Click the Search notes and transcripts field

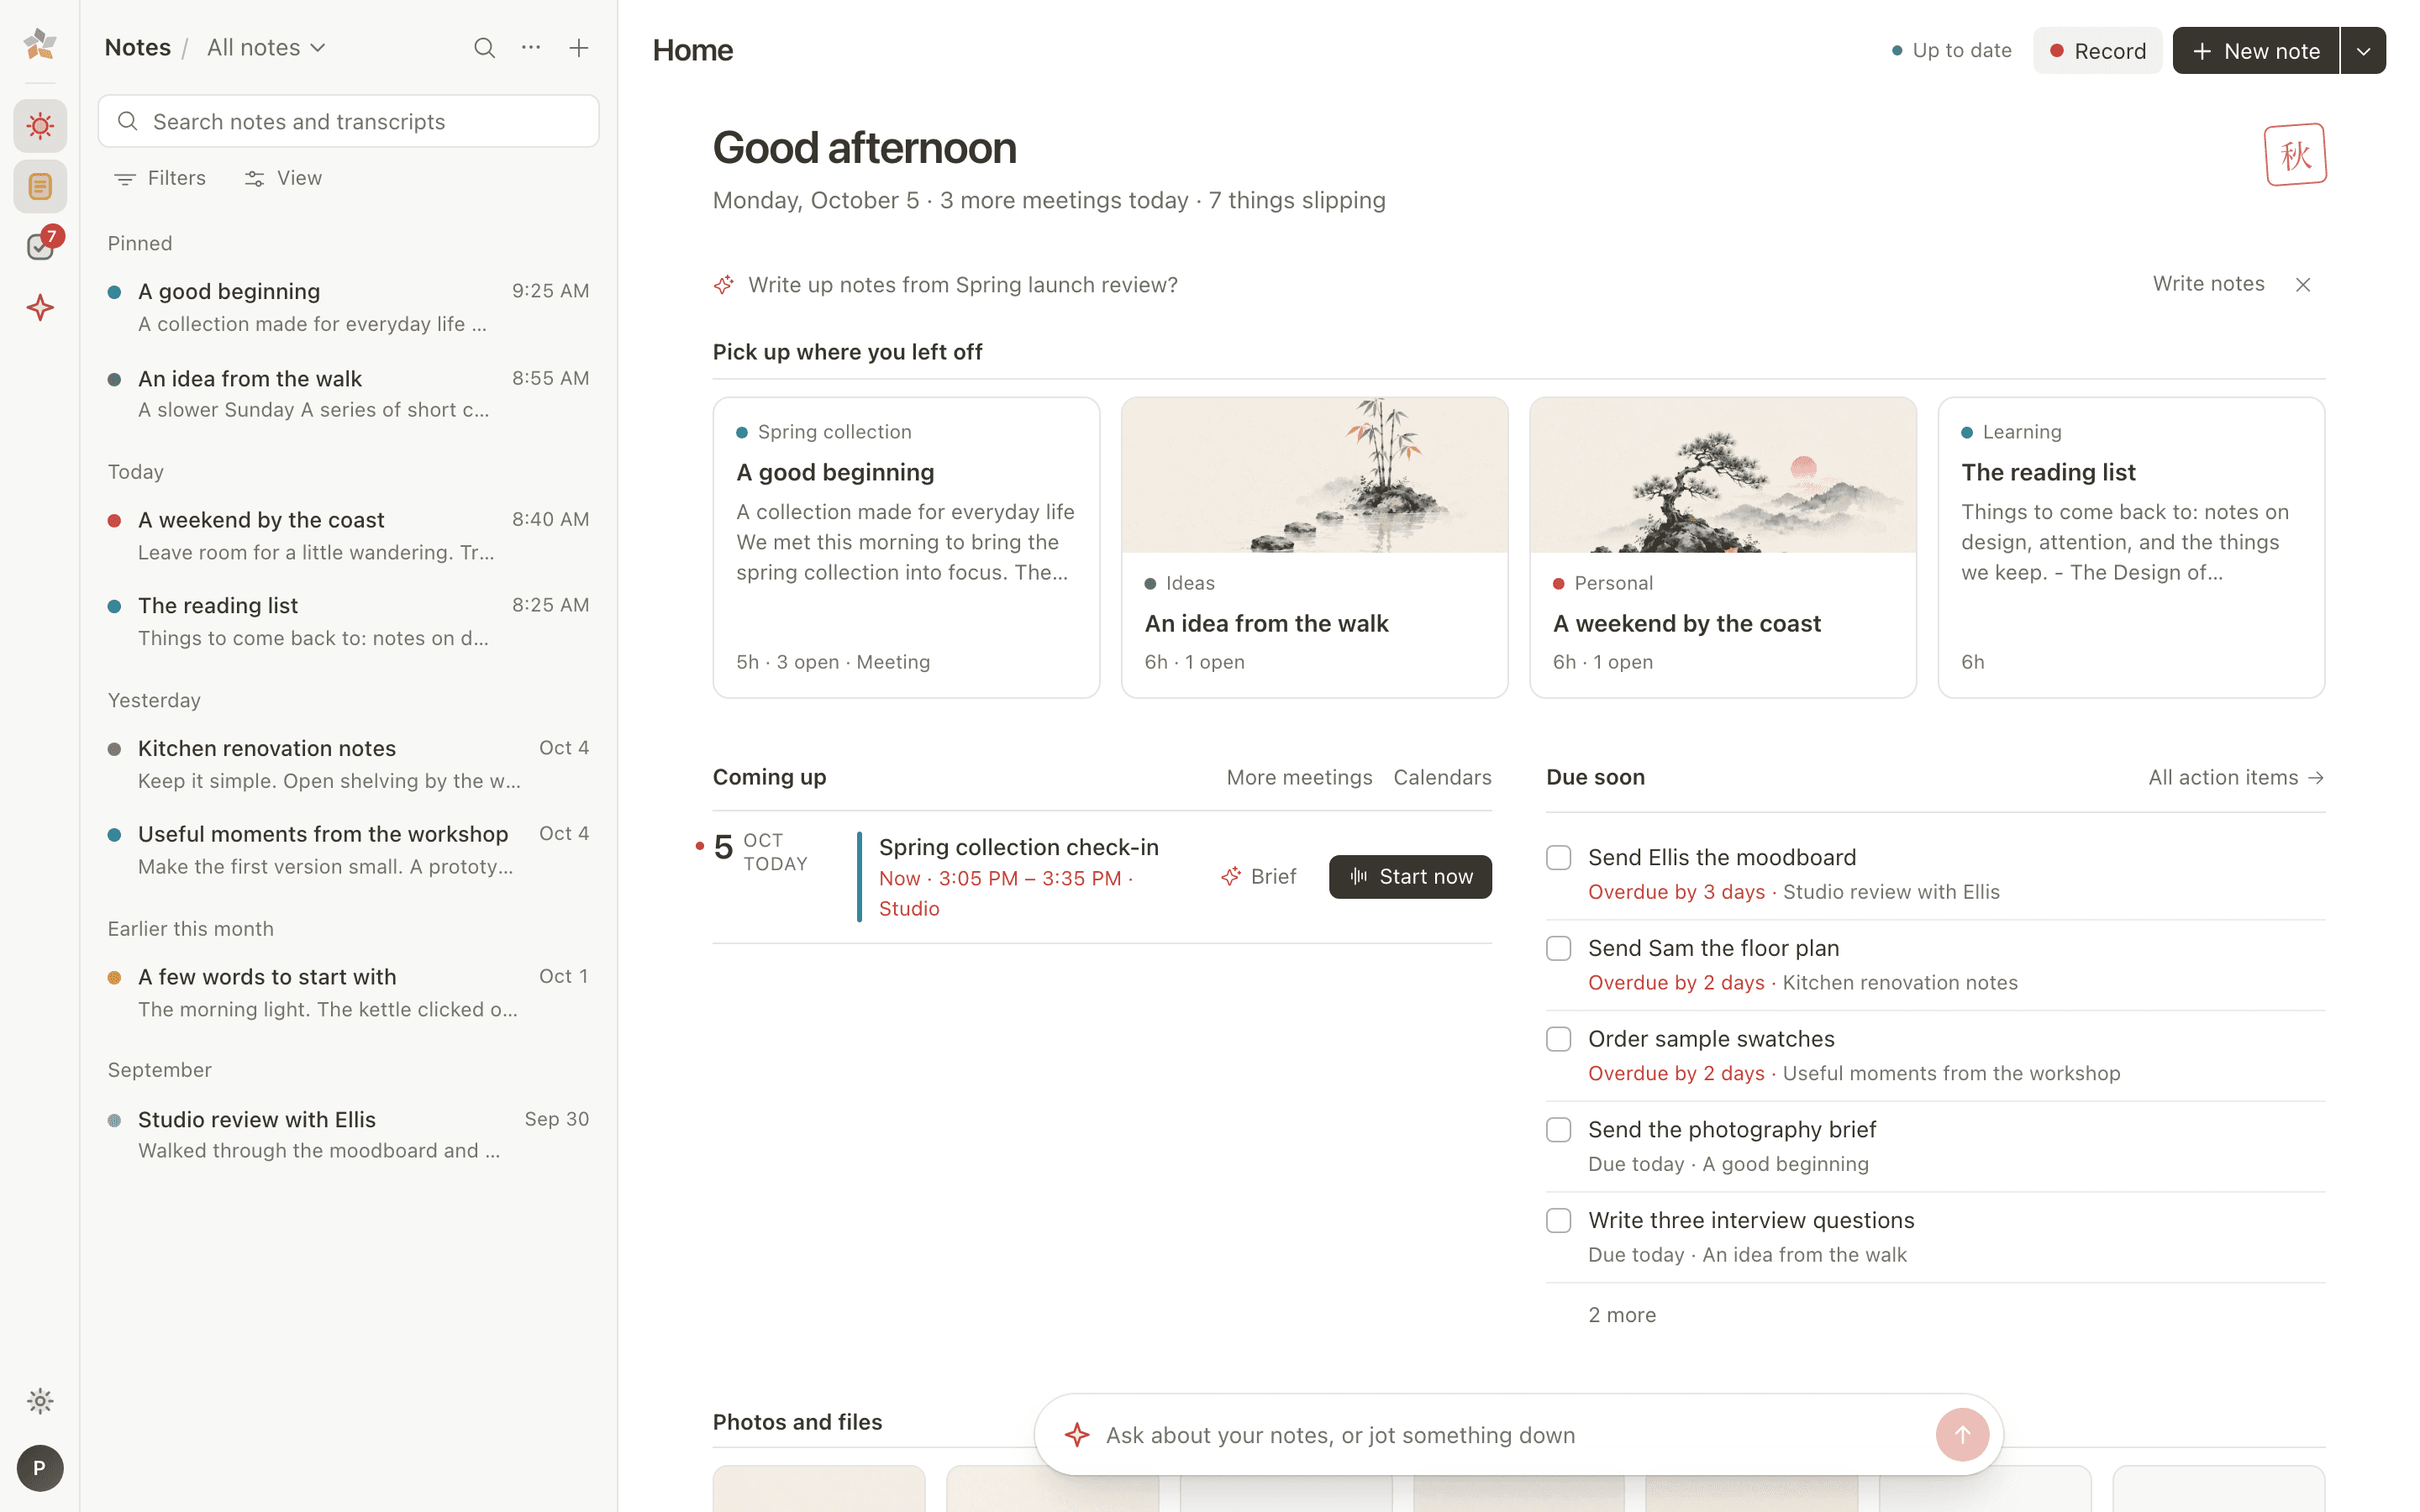pos(349,122)
